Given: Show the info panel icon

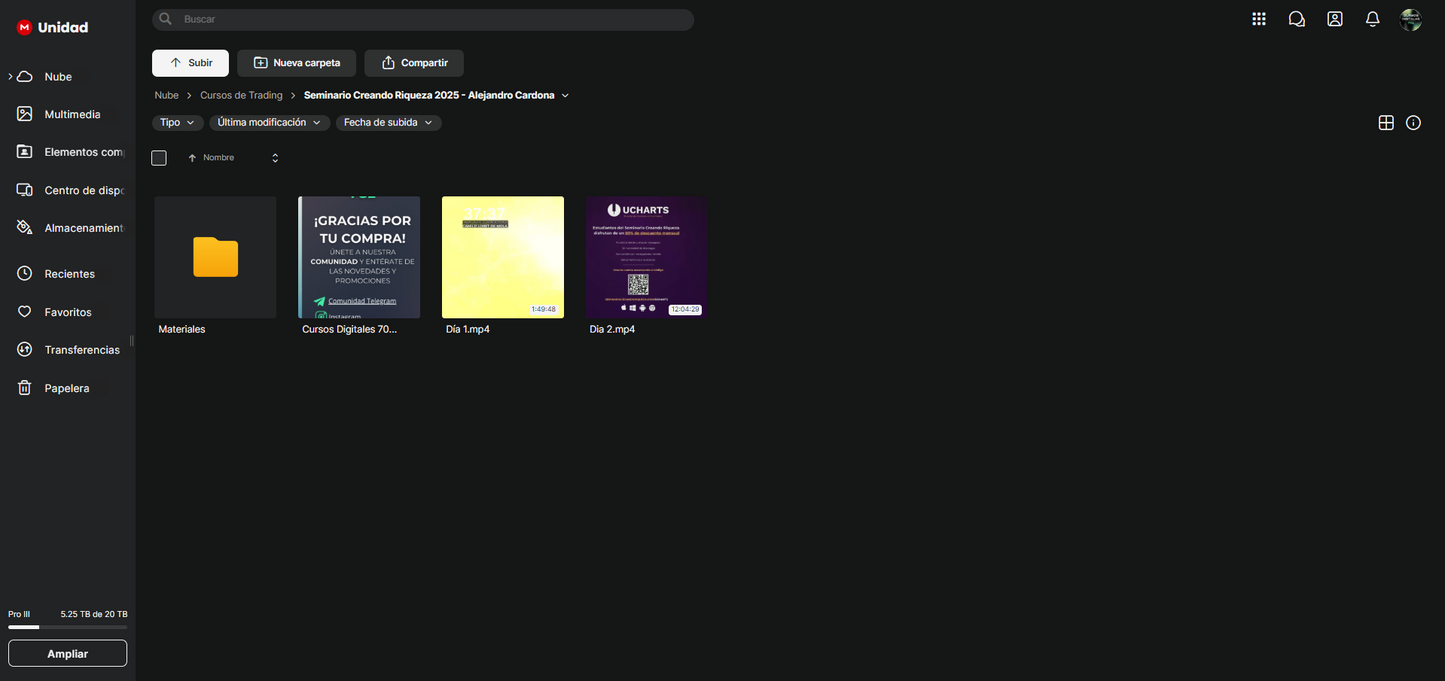Looking at the screenshot, I should [x=1413, y=123].
